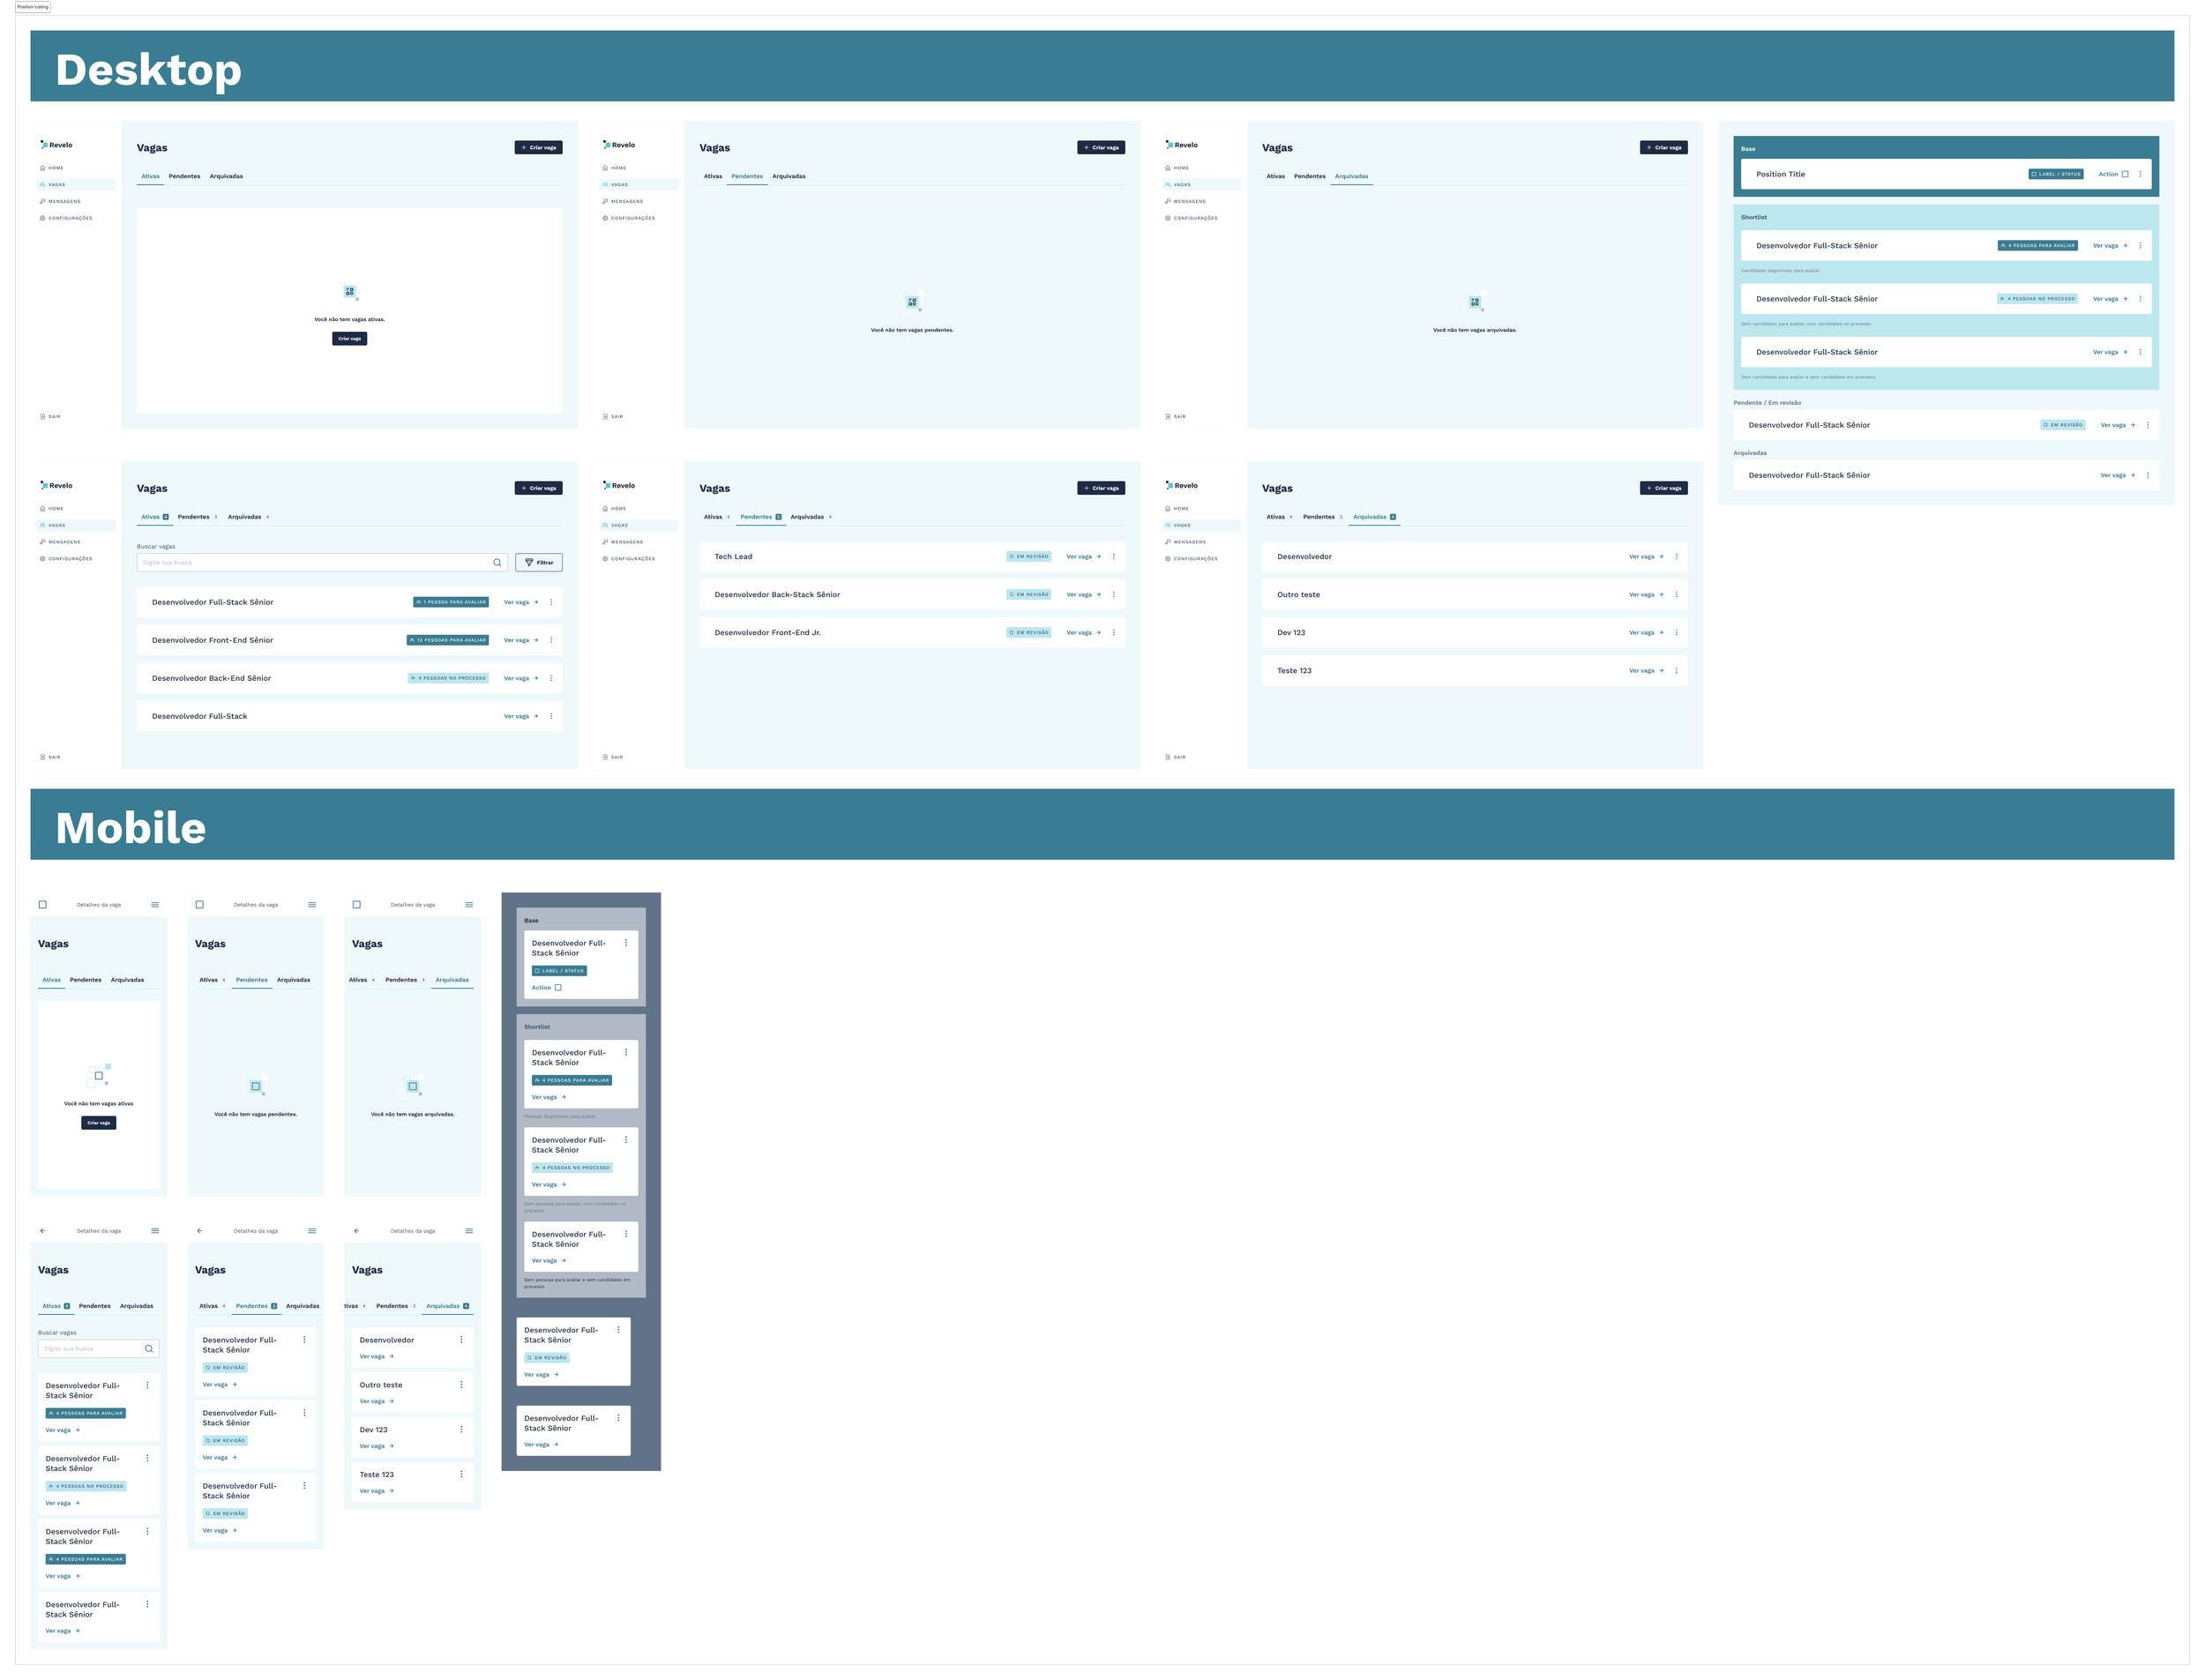Open three-dot menu on Desenvolvedor Back-Stack Sênior row

1113,594
